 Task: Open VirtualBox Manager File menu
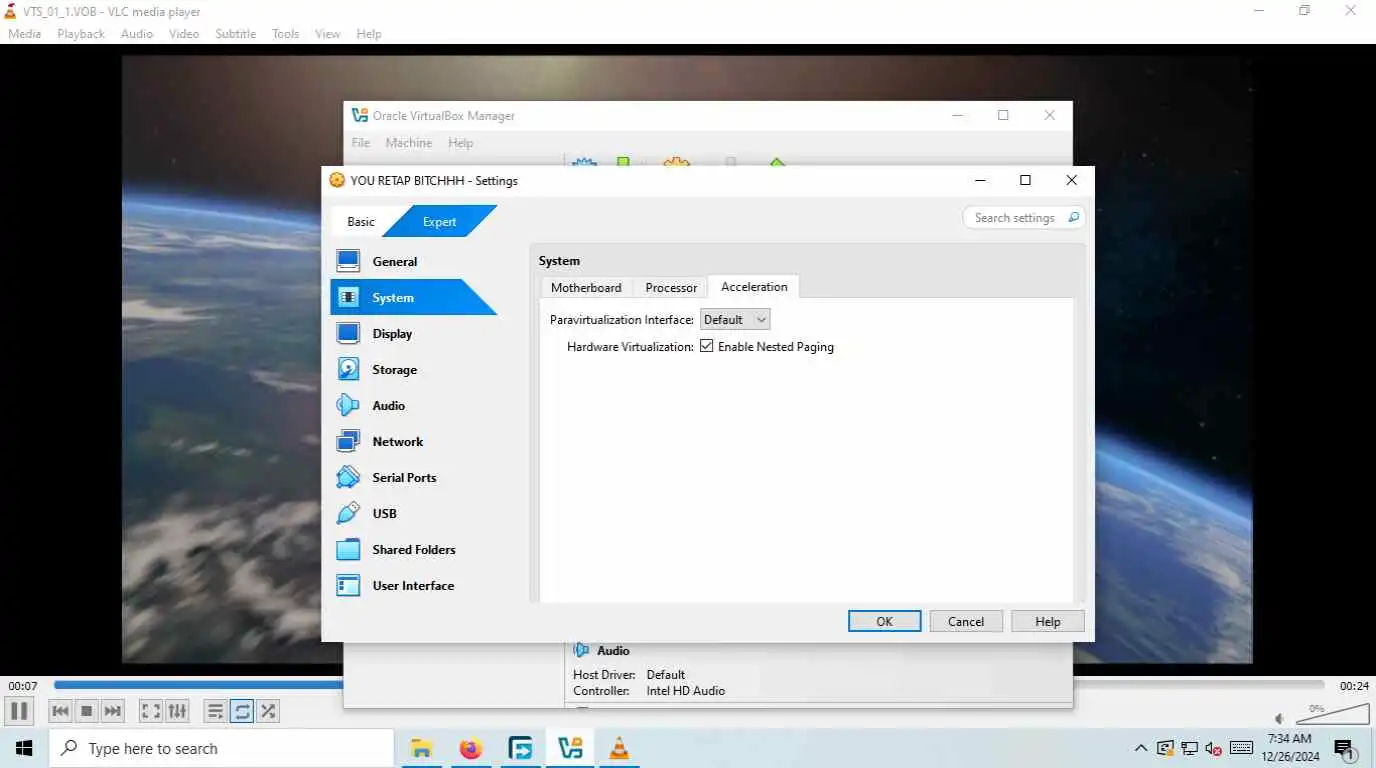361,143
